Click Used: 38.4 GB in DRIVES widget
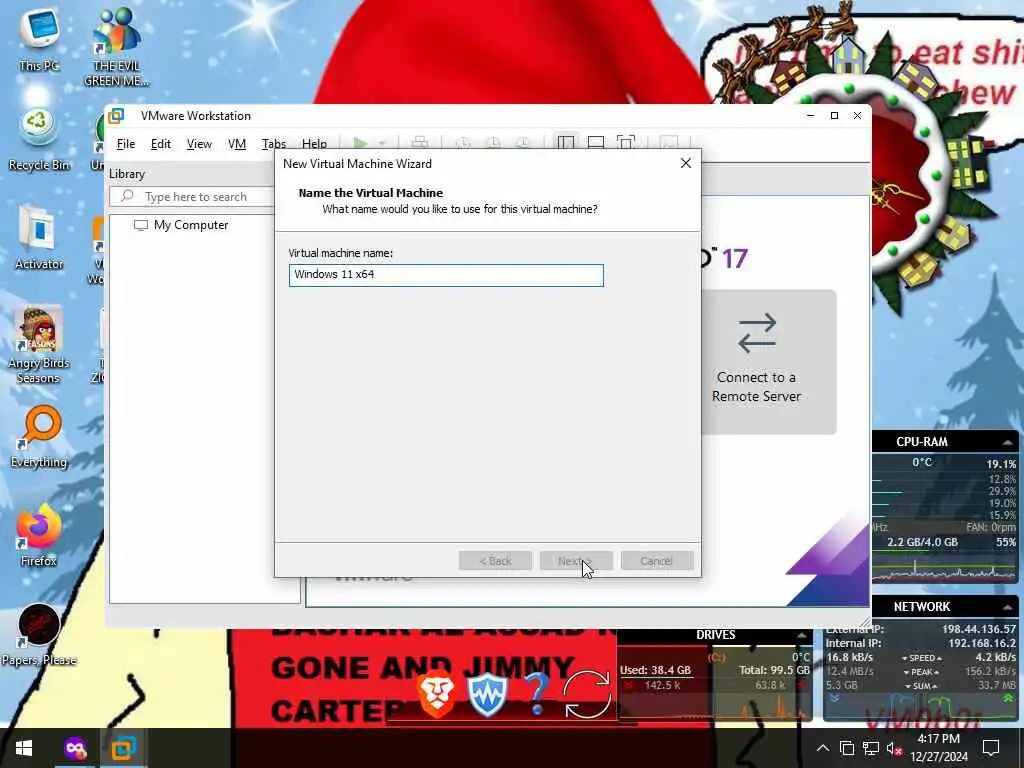Screen dimensions: 1024x768 655,670
